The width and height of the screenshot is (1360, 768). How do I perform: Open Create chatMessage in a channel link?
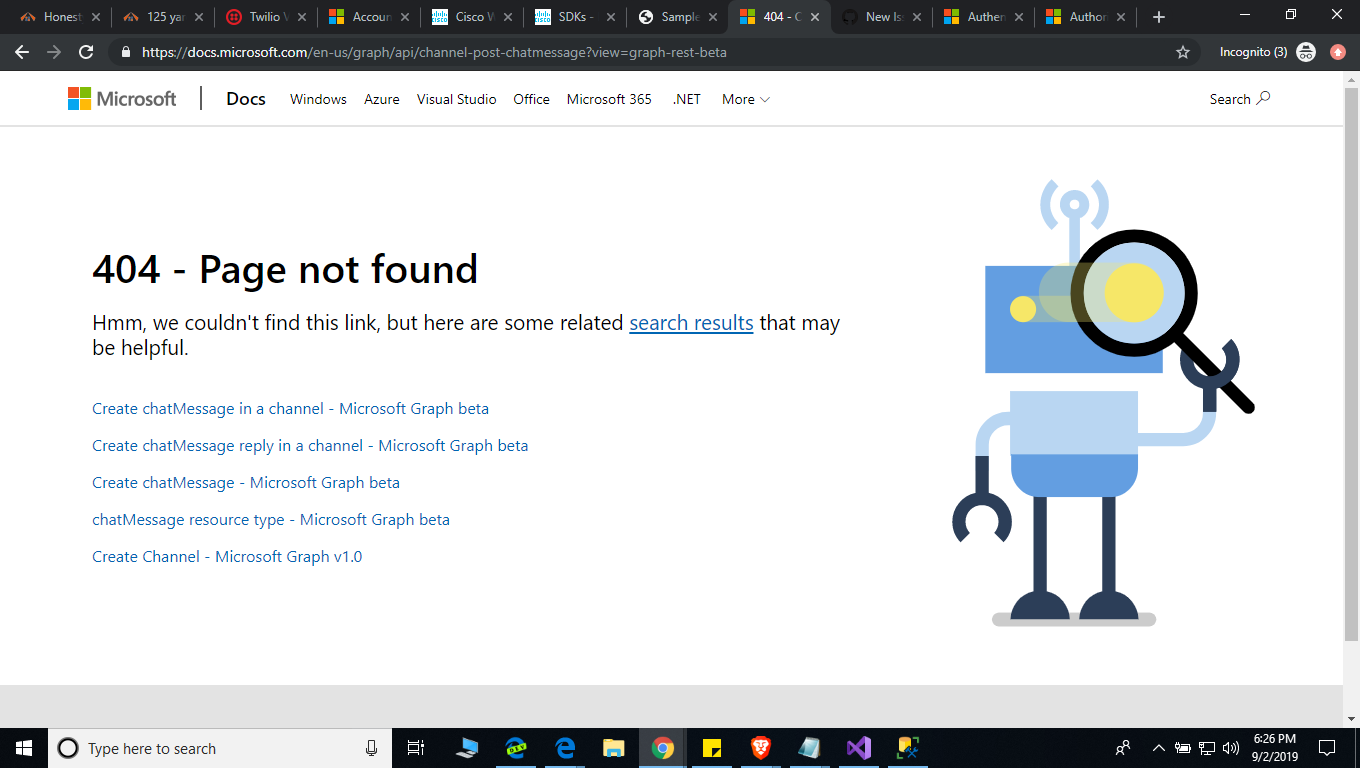pyautogui.click(x=290, y=408)
